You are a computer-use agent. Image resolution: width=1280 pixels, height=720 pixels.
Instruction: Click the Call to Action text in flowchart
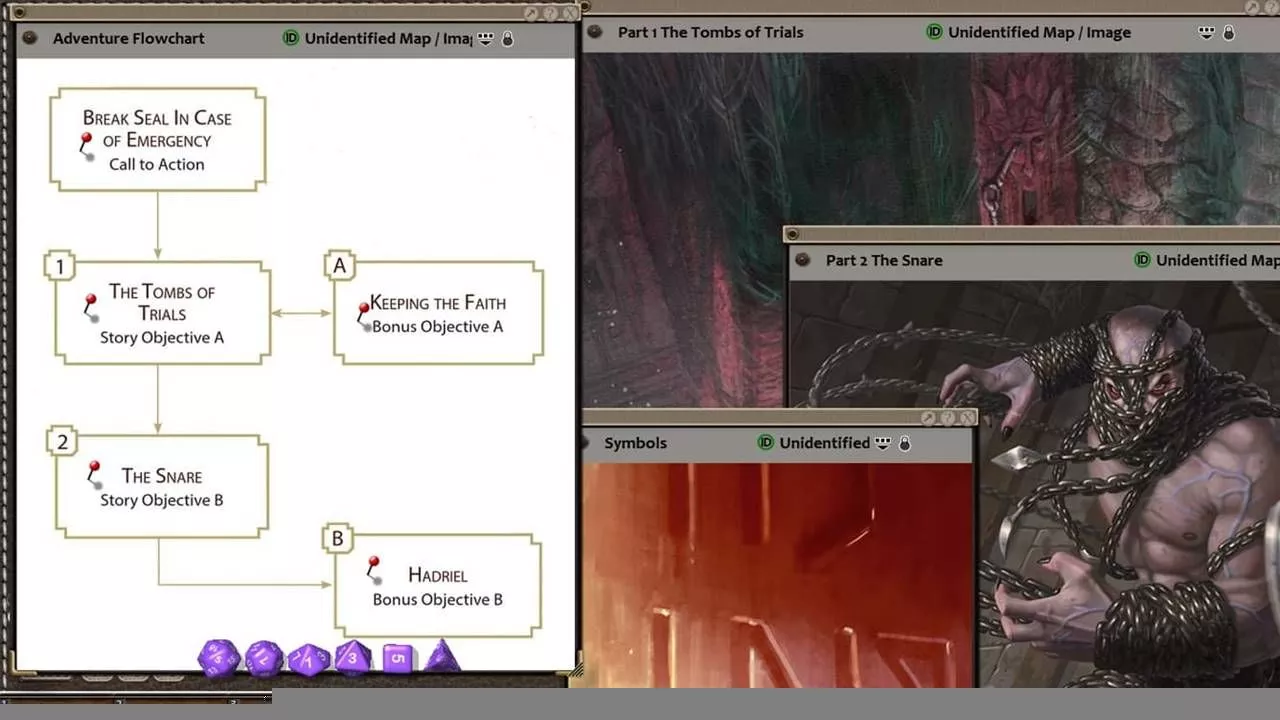(x=157, y=164)
